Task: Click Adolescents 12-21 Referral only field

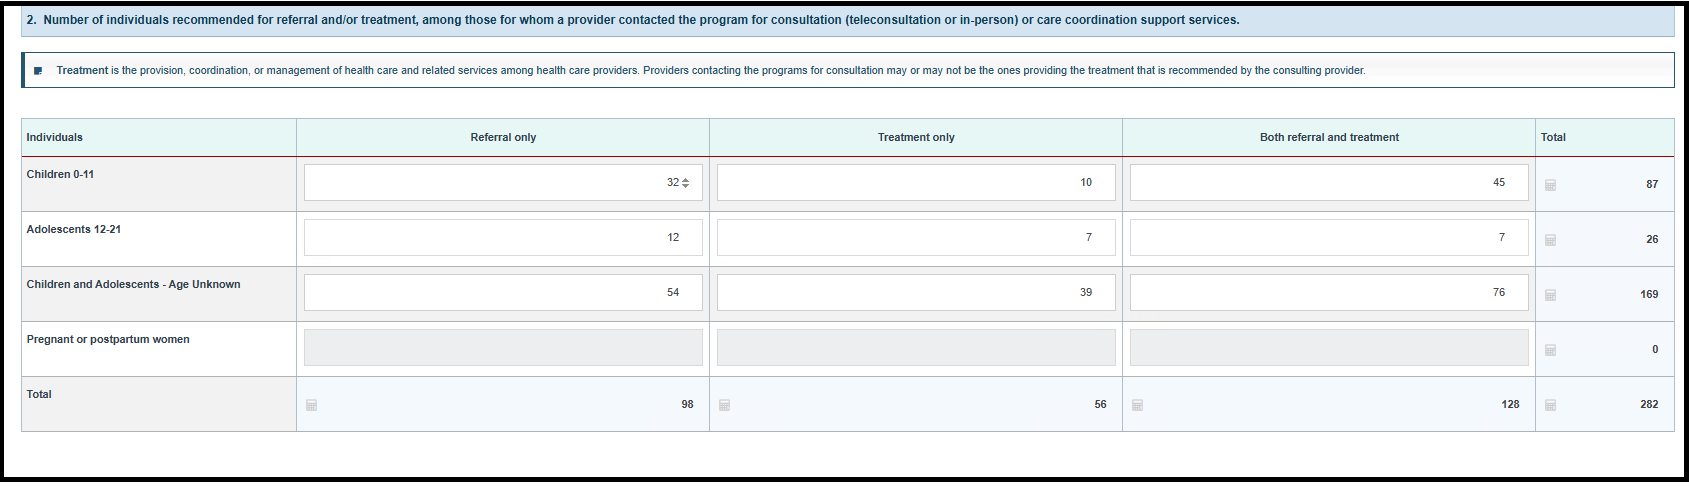Action: (503, 237)
